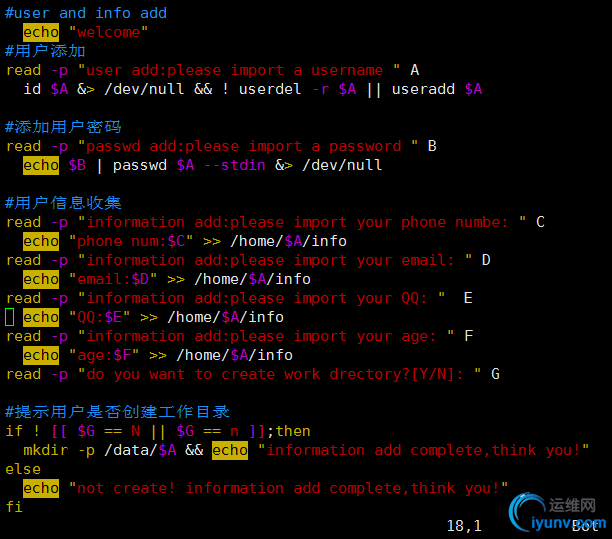
Task: Click the highlighted 'echo' on the mkdir line
Action: point(230,450)
